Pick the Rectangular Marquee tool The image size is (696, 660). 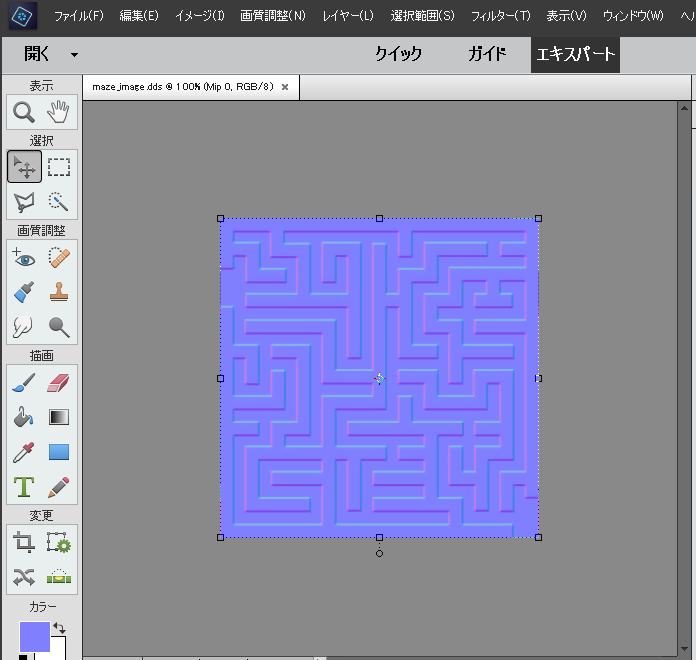coord(59,167)
